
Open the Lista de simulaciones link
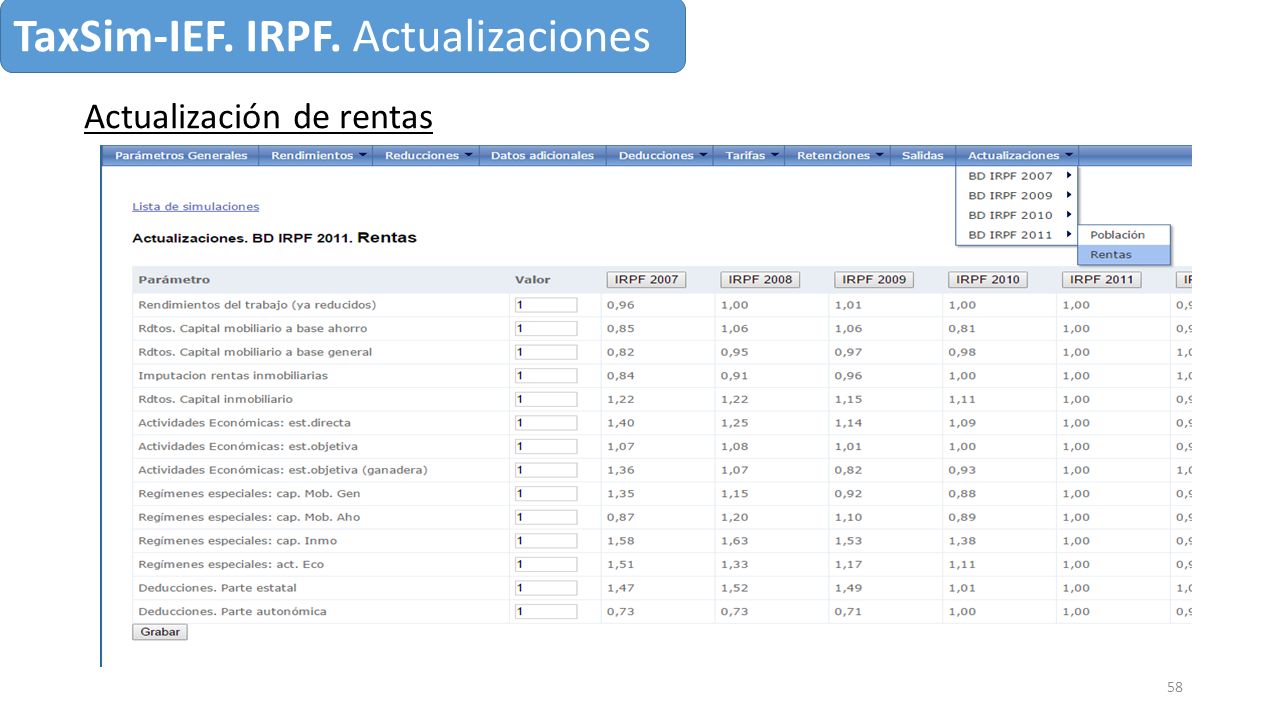click(x=195, y=207)
